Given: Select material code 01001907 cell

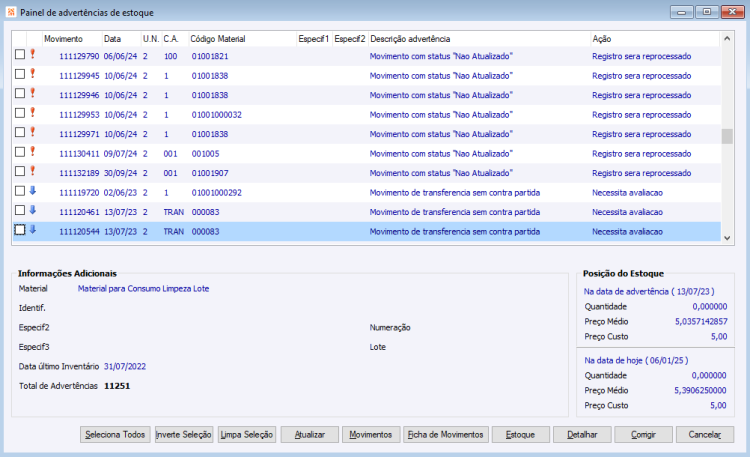Looking at the screenshot, I should (210, 173).
